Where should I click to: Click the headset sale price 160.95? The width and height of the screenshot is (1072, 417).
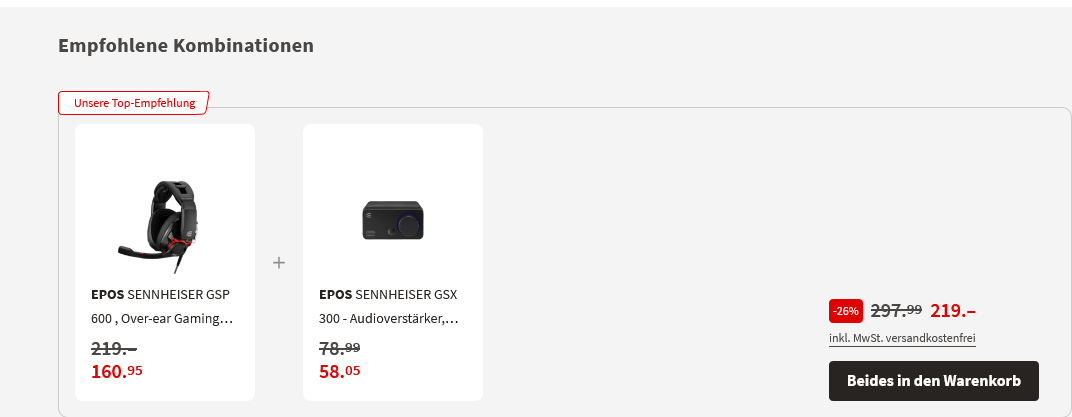coord(117,371)
